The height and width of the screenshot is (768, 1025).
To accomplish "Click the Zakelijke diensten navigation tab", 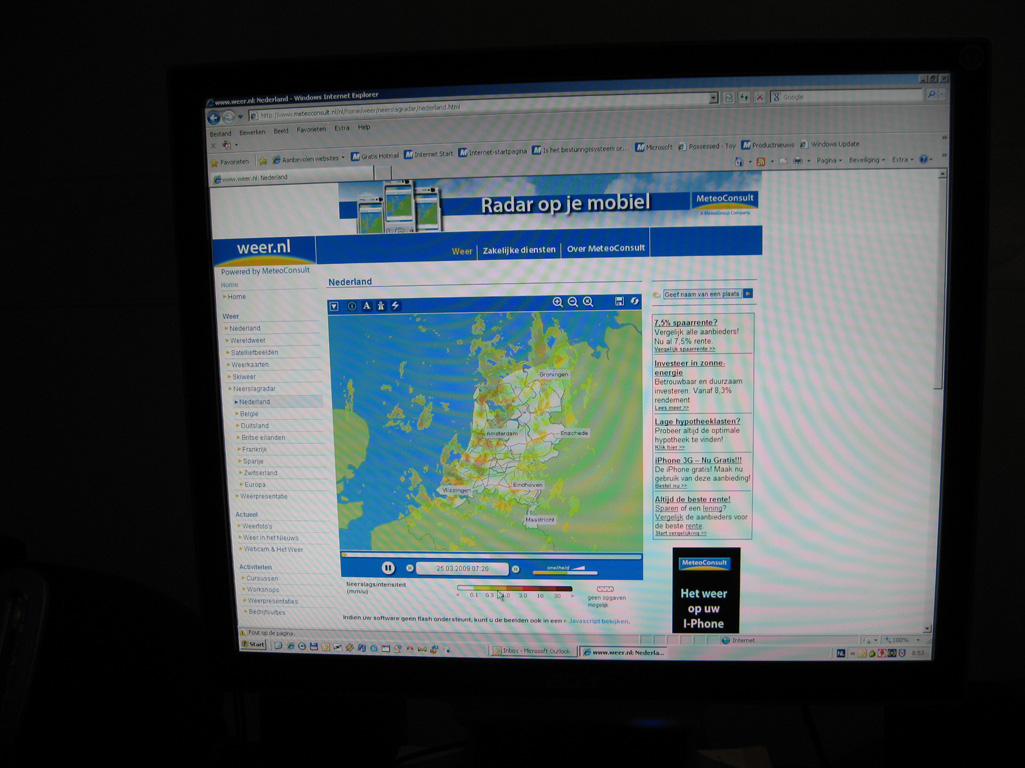I will tap(519, 250).
